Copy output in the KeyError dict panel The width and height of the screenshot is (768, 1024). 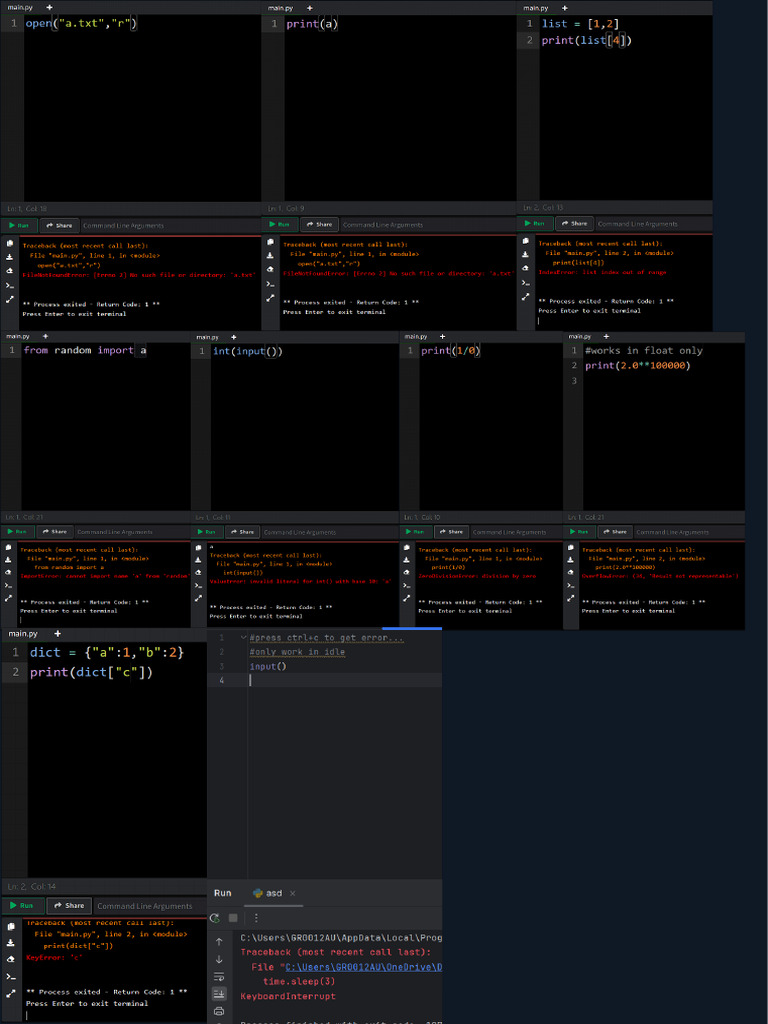tap(10, 926)
